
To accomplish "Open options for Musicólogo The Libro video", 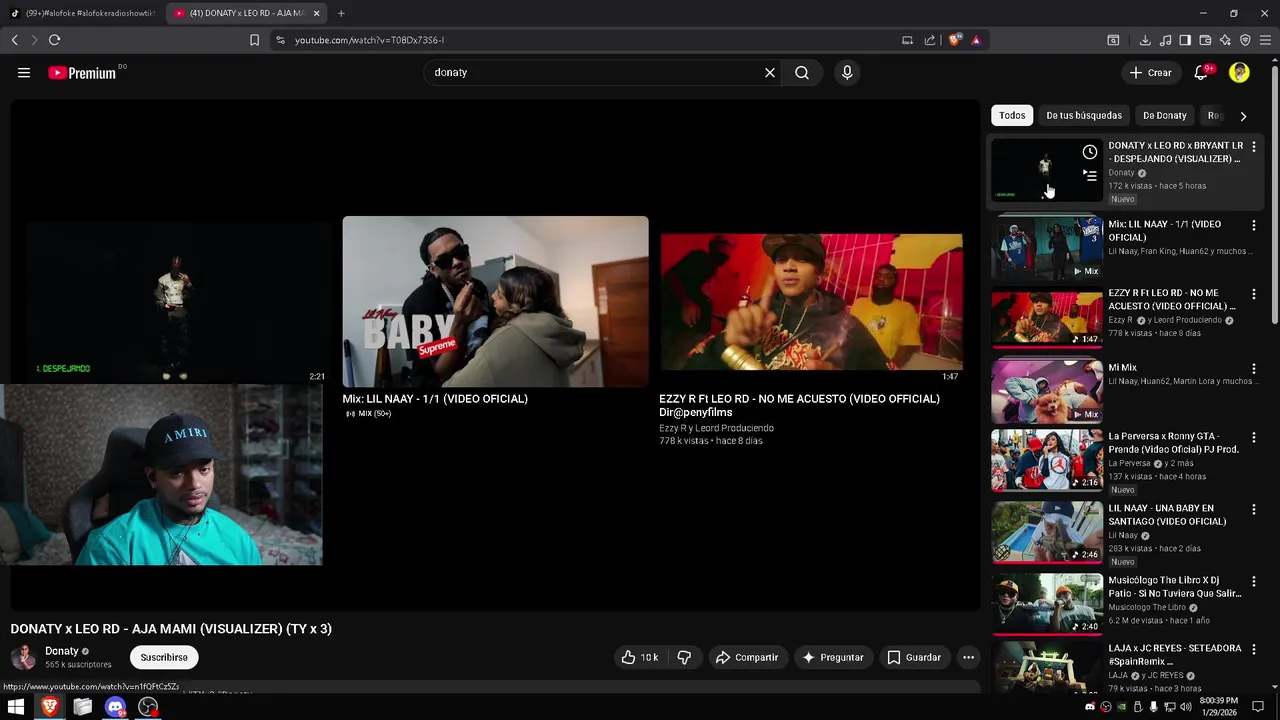I will [1254, 581].
